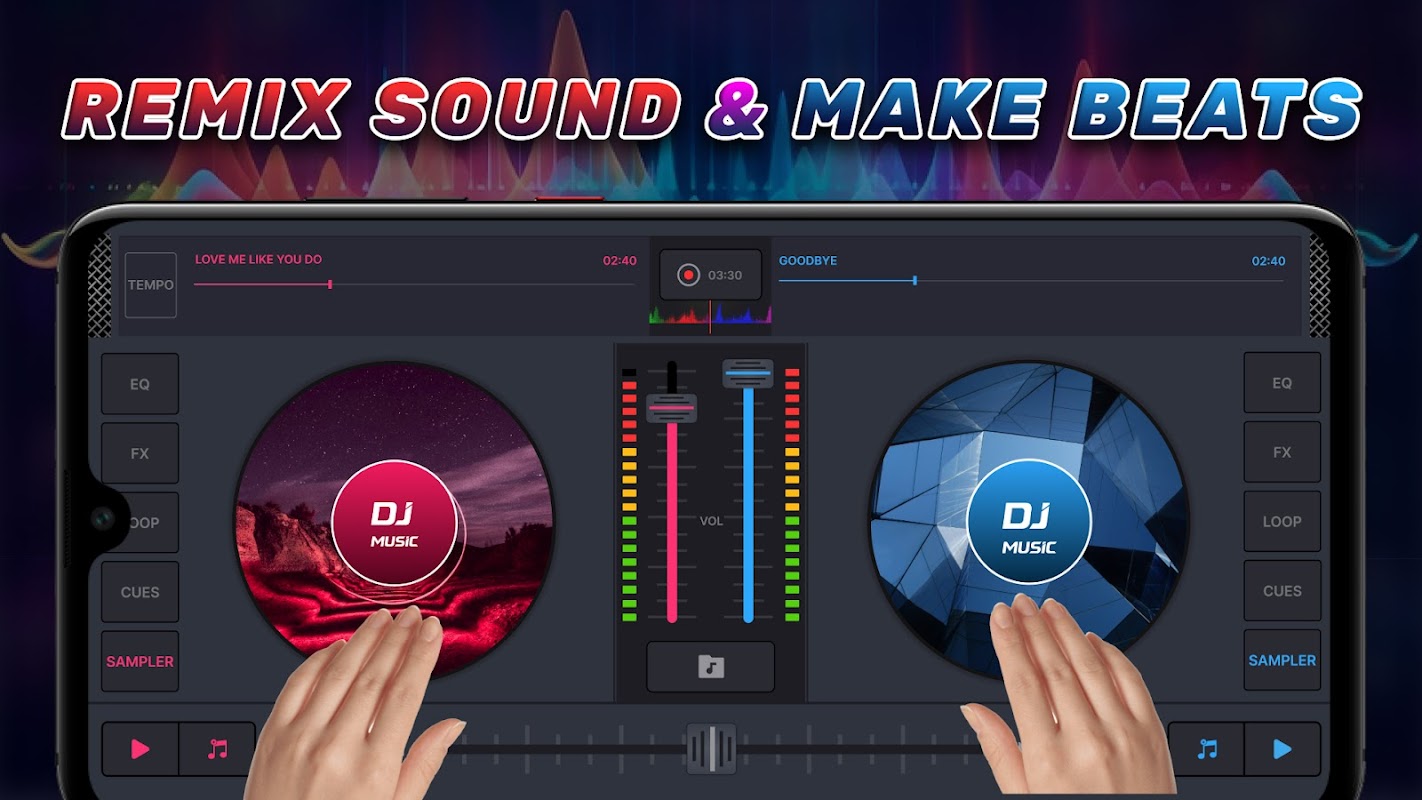Open the left deck pink music note button
This screenshot has width=1422, height=800.
point(217,749)
